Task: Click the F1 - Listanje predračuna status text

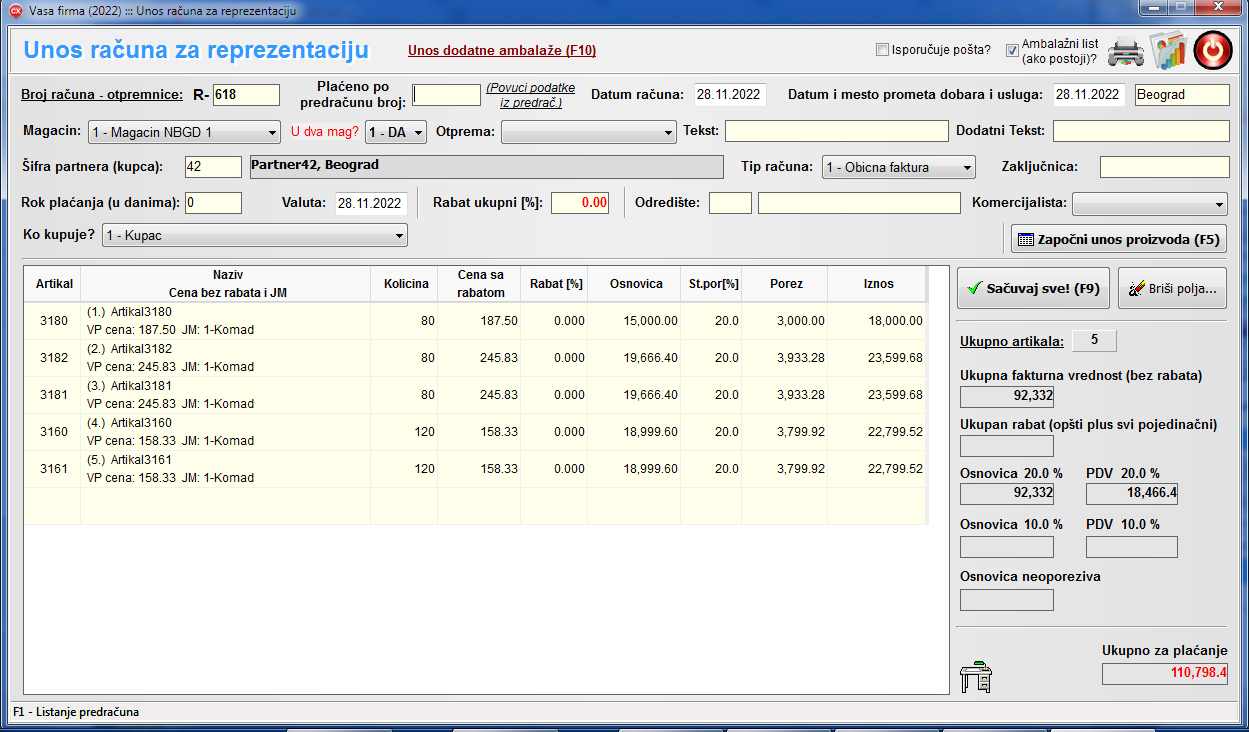Action: [x=76, y=712]
